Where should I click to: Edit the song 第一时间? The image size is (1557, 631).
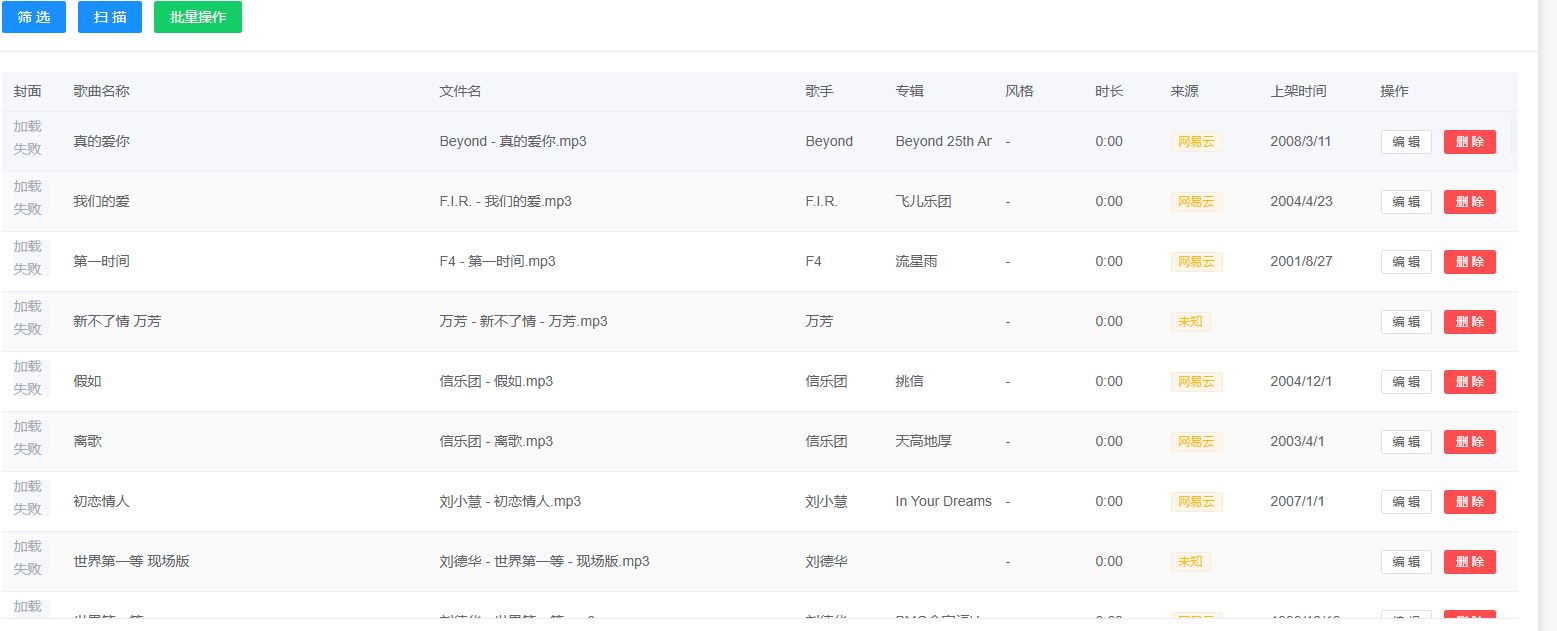pos(1406,262)
